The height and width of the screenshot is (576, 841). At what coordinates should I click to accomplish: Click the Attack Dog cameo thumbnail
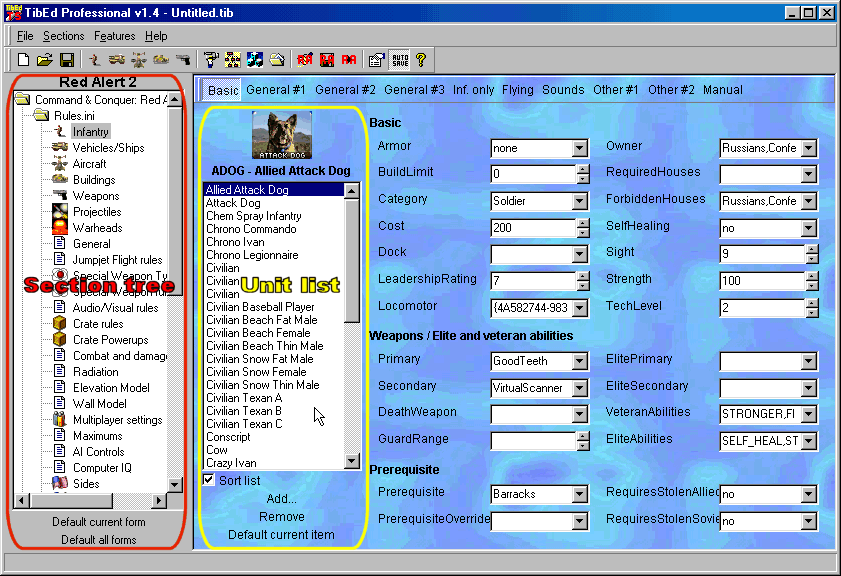click(x=282, y=135)
